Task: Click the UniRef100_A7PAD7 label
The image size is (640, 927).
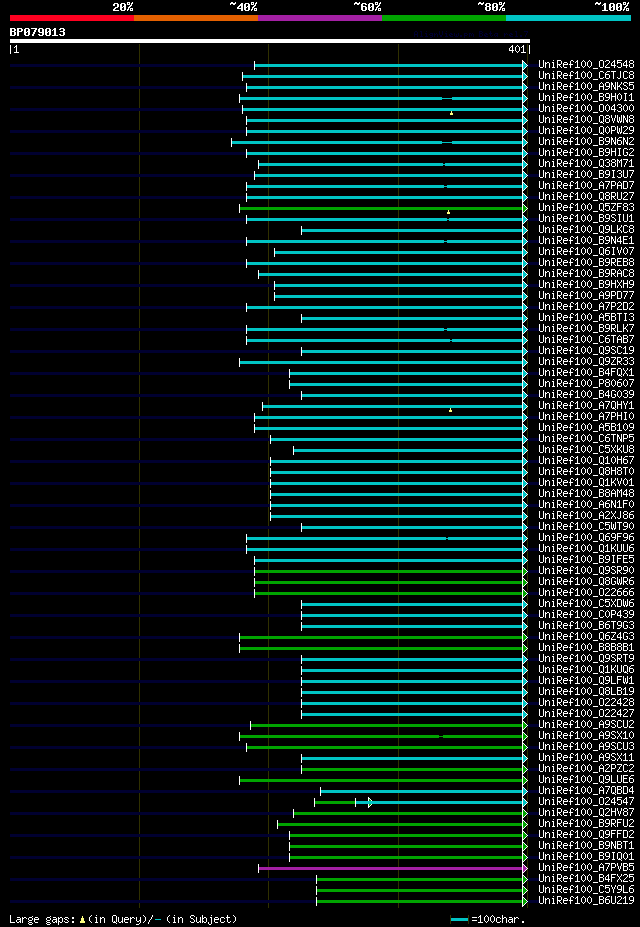Action: [586, 186]
